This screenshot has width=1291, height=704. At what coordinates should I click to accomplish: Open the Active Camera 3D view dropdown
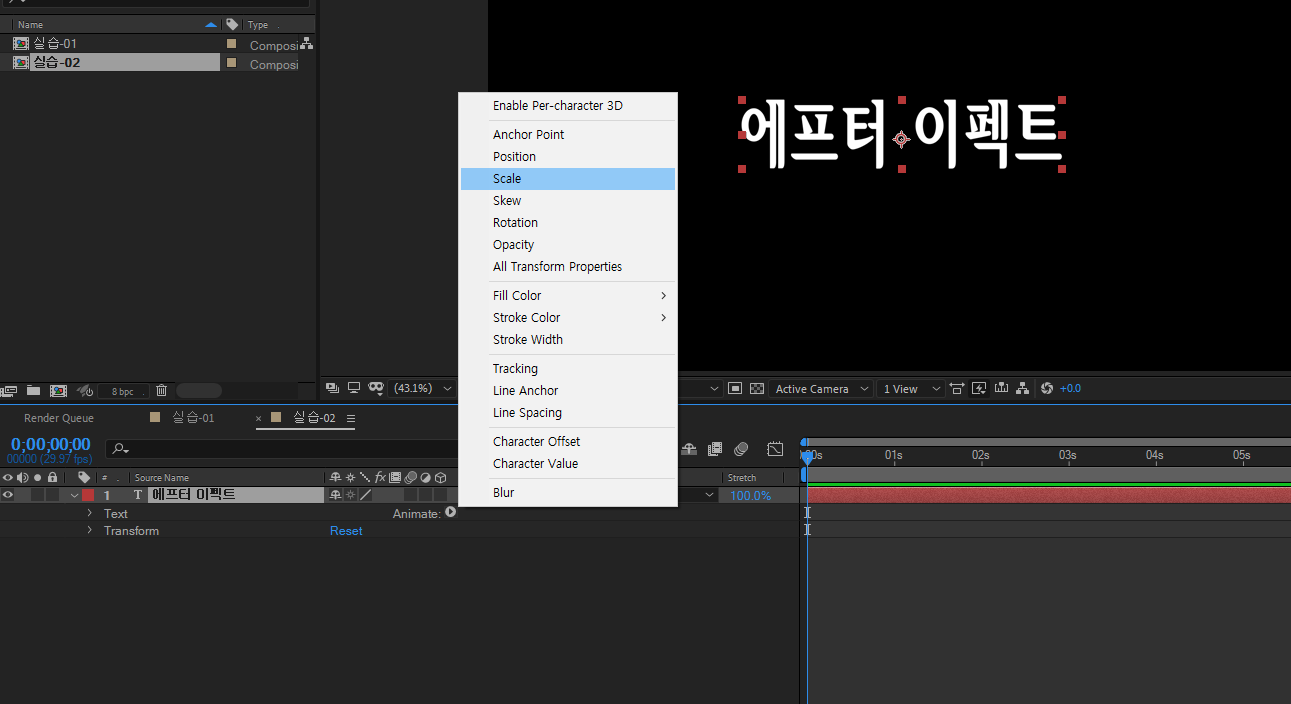[822, 389]
